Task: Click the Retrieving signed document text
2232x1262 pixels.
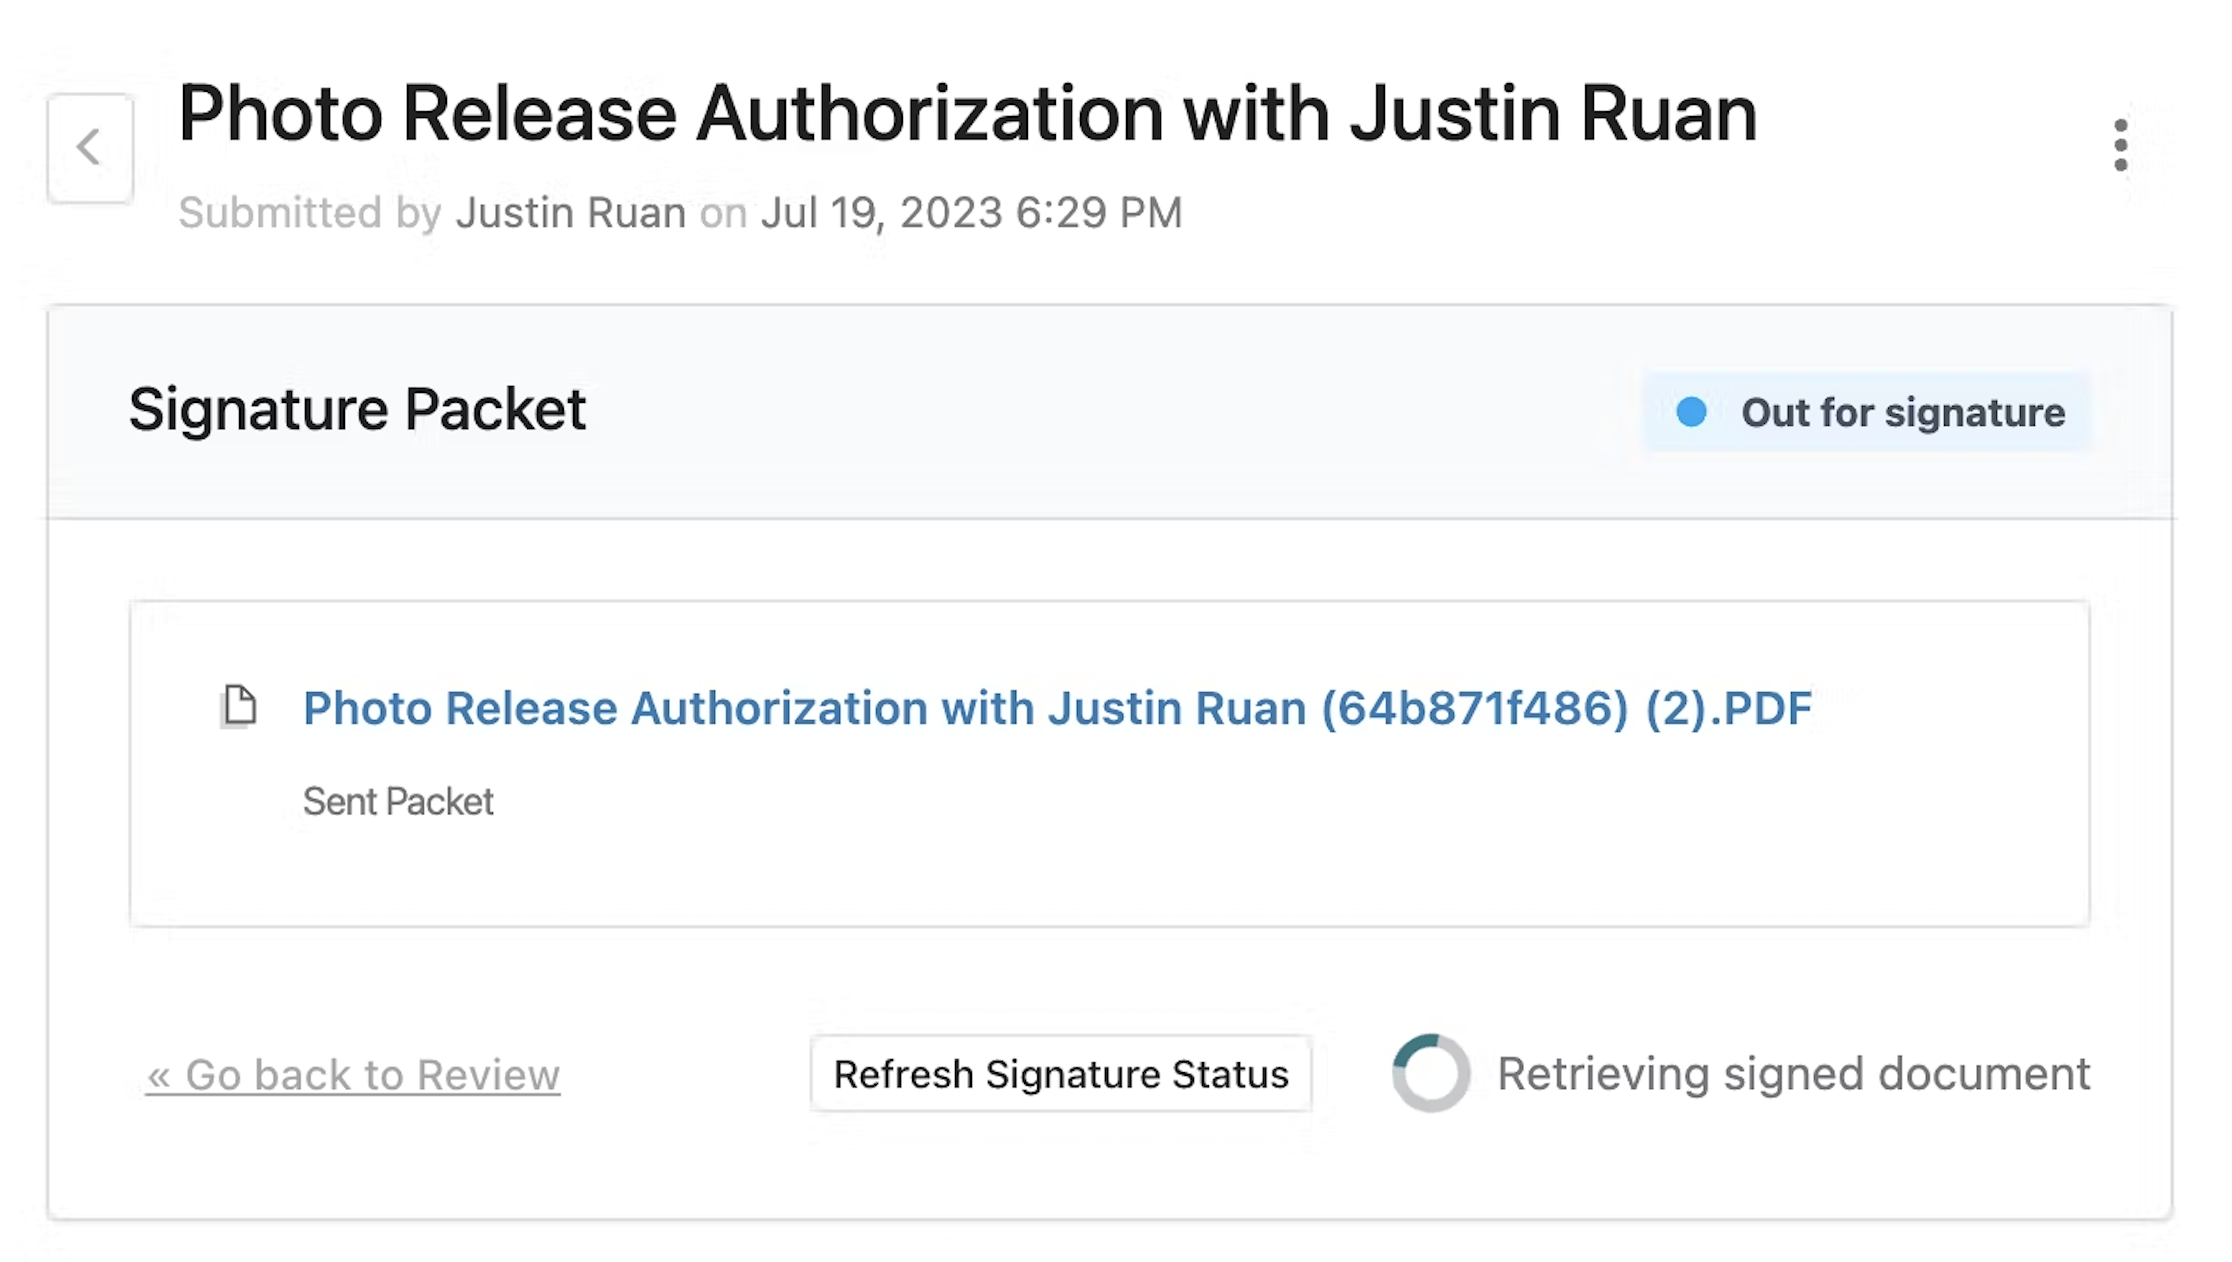Action: pyautogui.click(x=1793, y=1074)
